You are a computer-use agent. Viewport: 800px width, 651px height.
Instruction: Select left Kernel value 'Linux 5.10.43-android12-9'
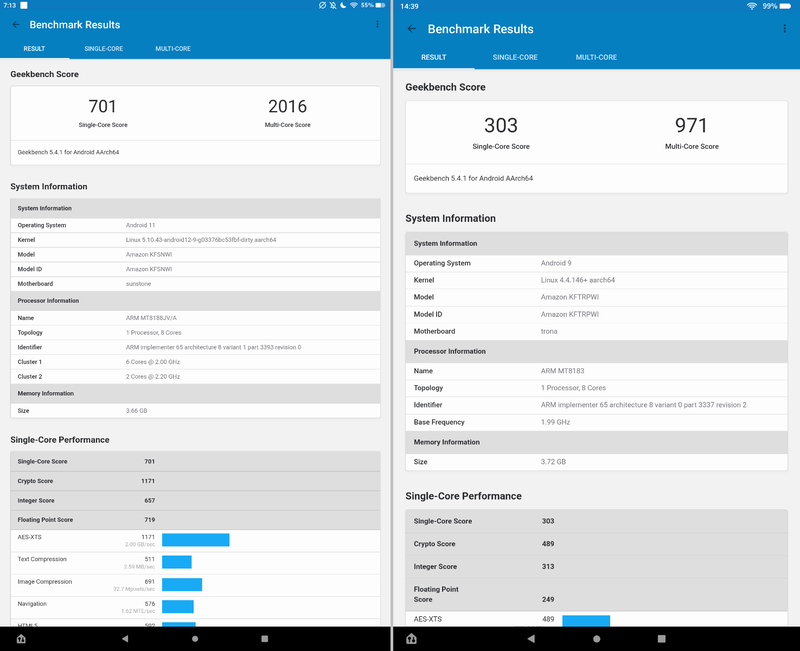(x=201, y=240)
